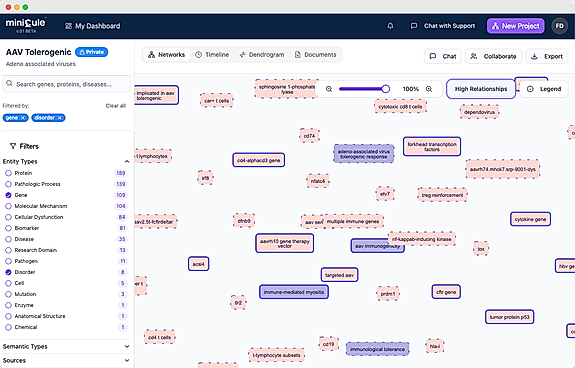The height and width of the screenshot is (368, 575).
Task: Select the aavrh10 gene therapy vector node
Action: point(285,243)
